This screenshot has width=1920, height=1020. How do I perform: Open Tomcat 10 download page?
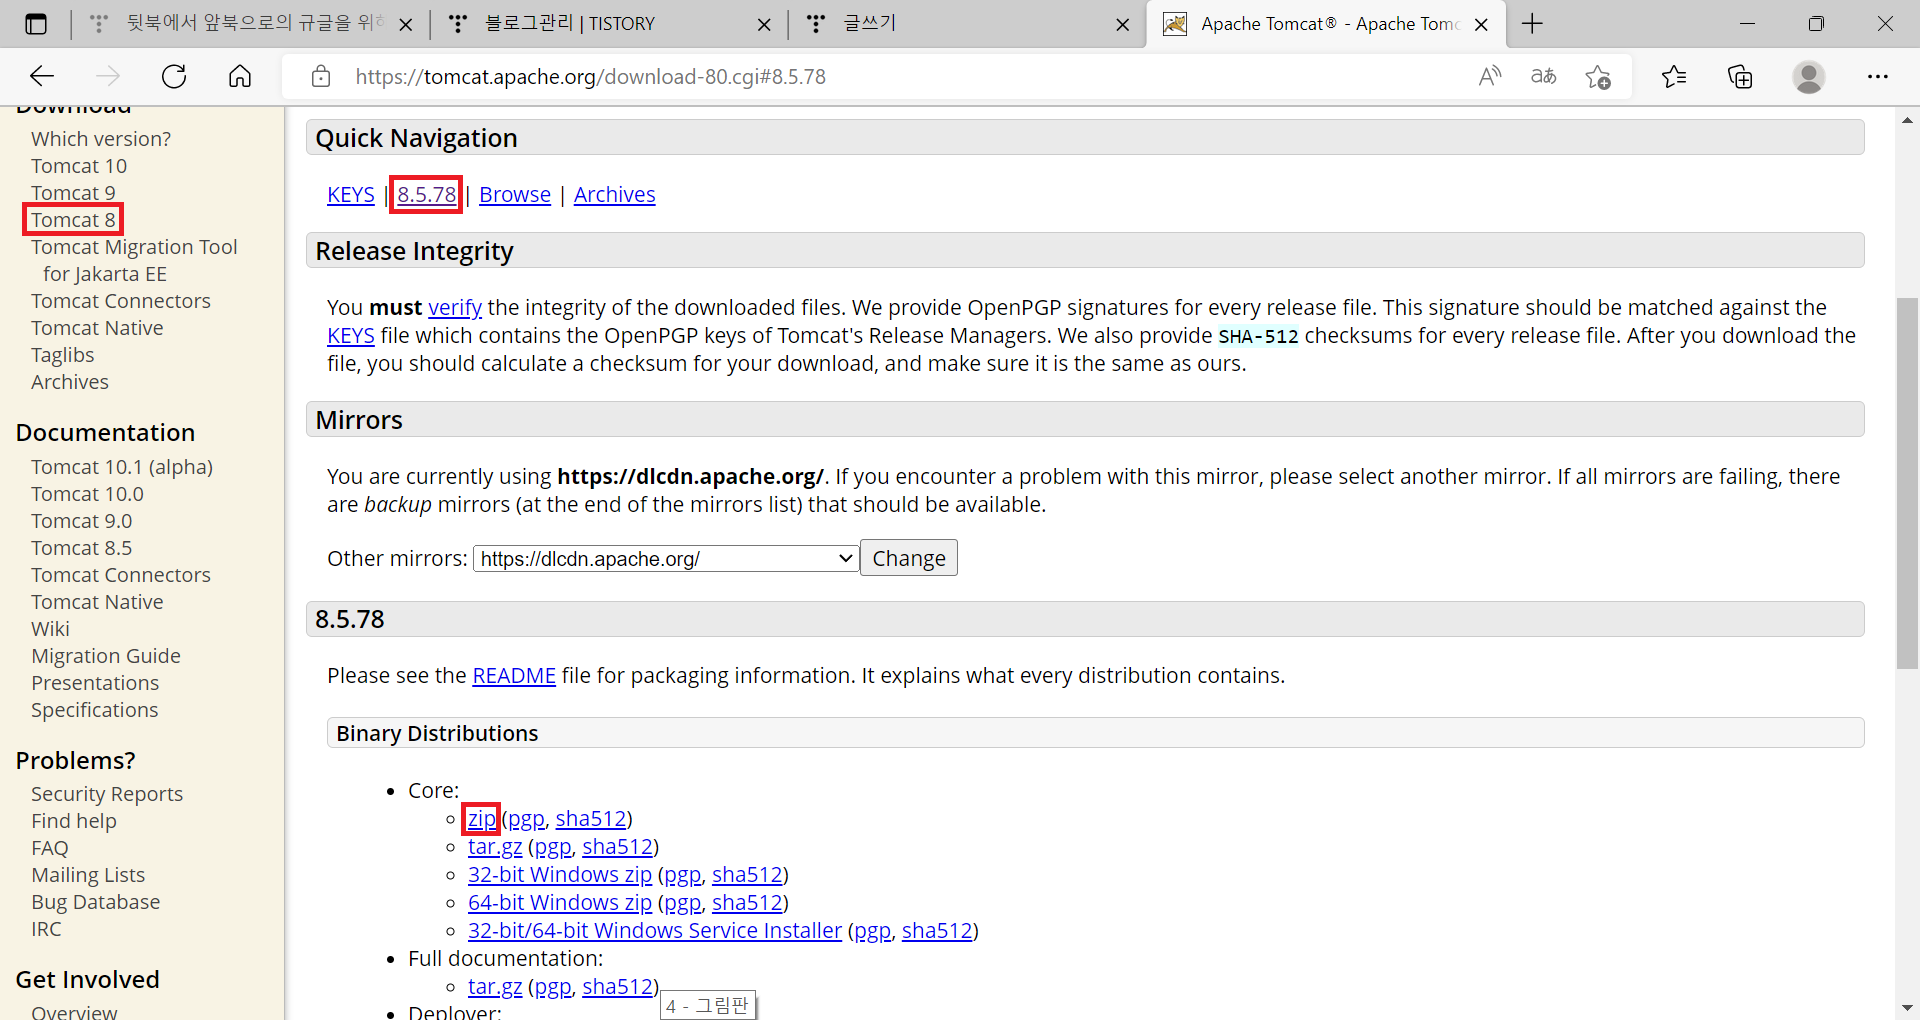(x=79, y=165)
